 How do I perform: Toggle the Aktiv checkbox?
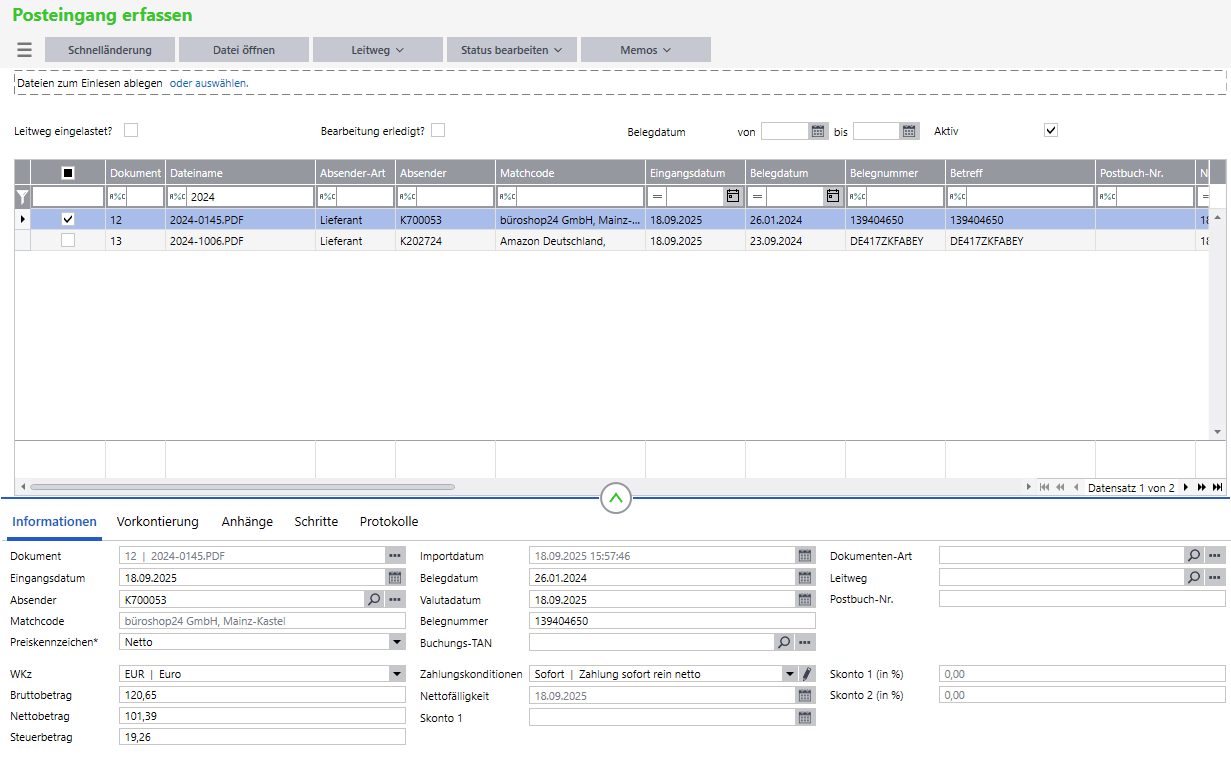pyautogui.click(x=1050, y=130)
